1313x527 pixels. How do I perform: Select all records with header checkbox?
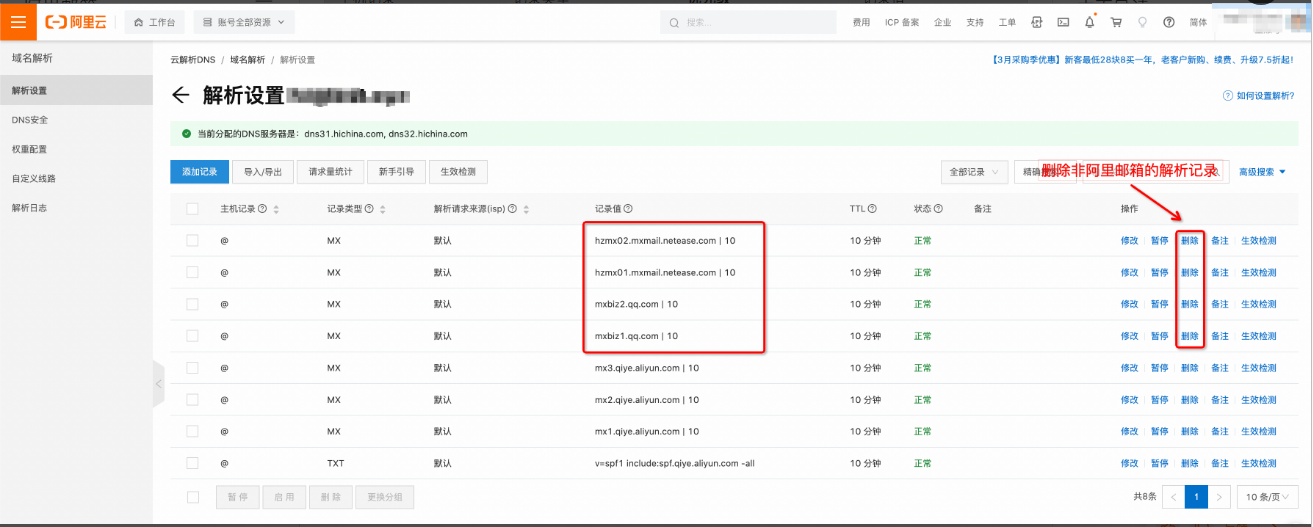[192, 209]
